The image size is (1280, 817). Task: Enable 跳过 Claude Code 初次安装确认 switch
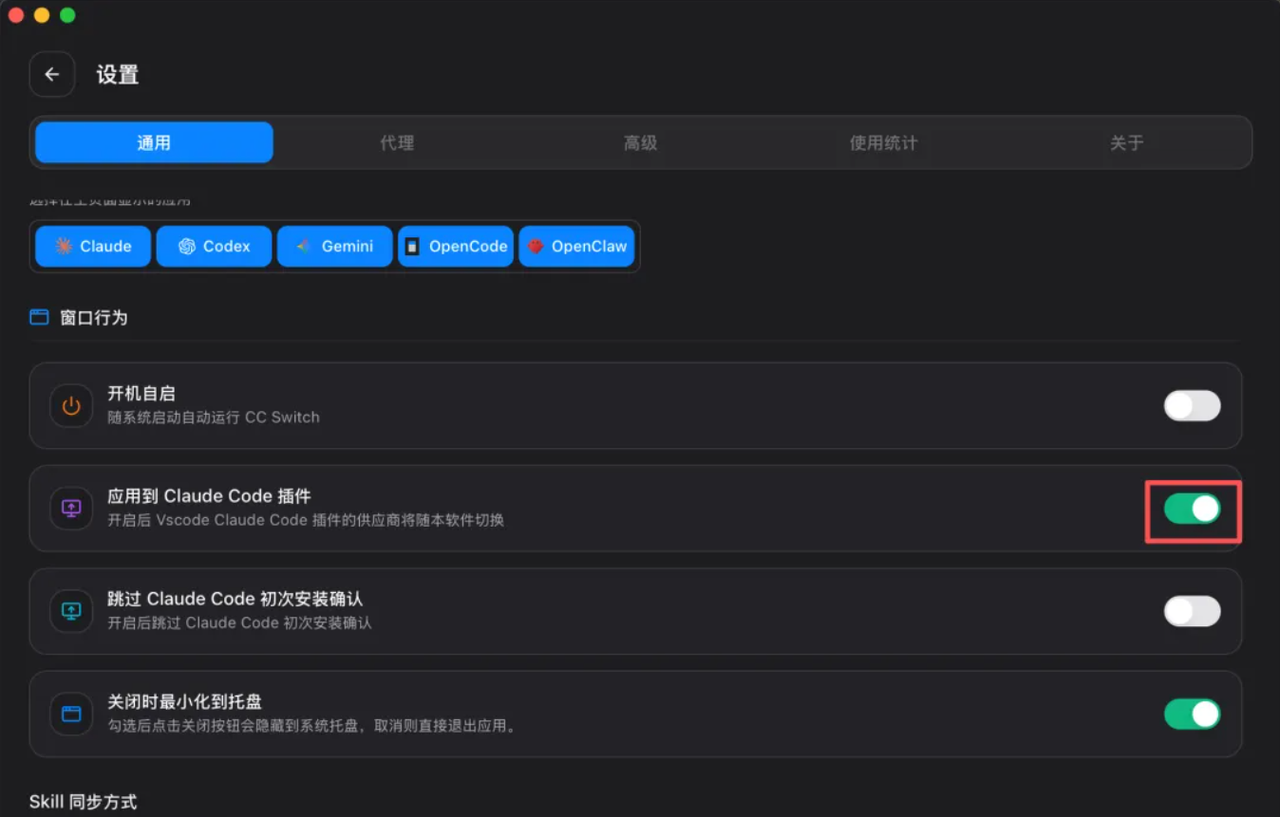(1192, 611)
